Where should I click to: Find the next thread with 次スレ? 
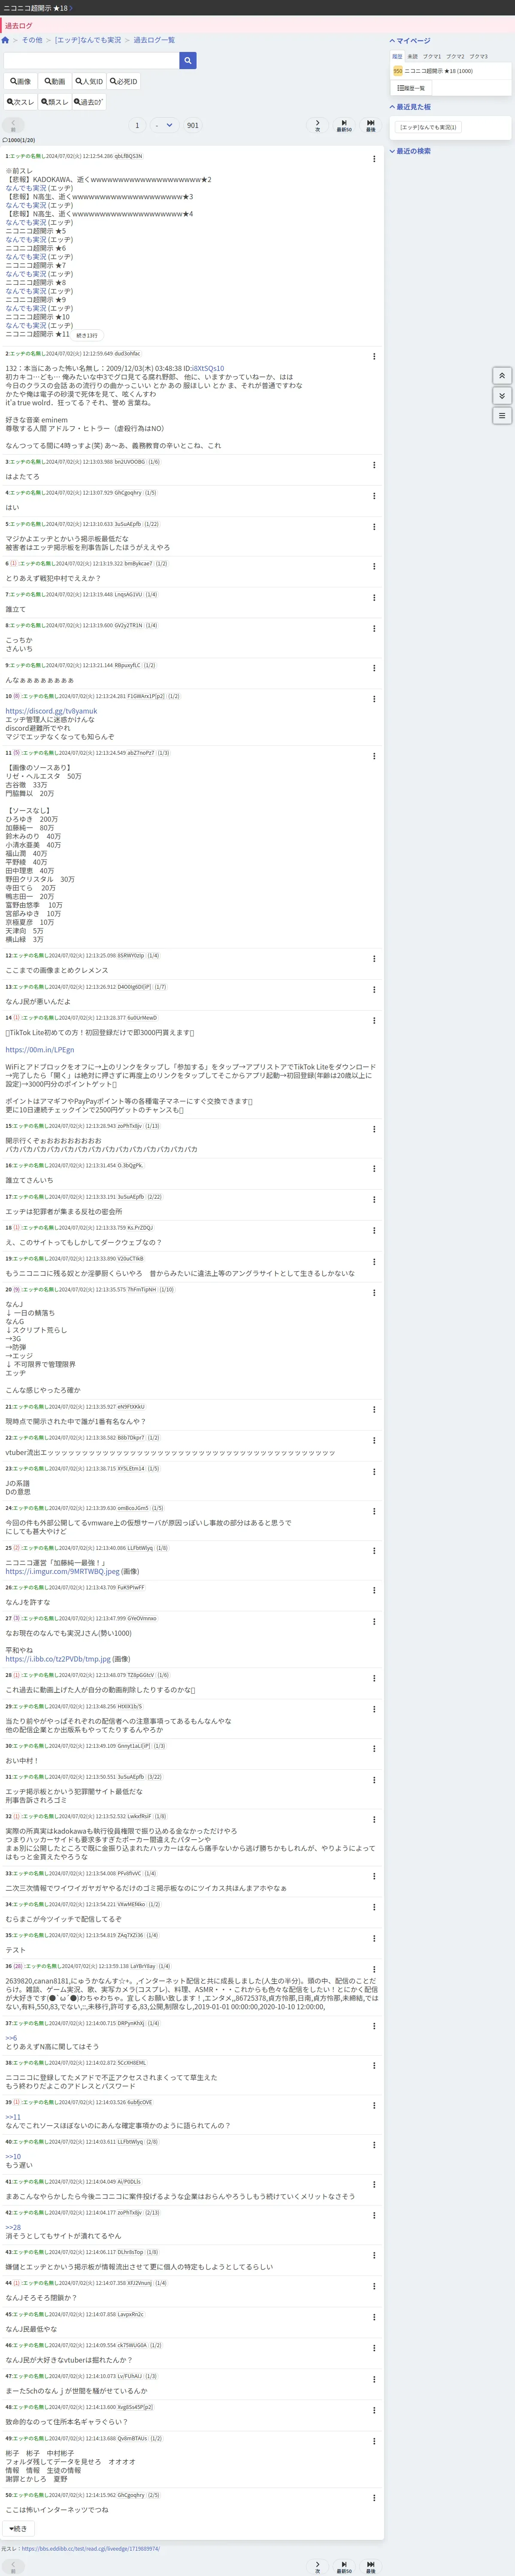point(21,102)
